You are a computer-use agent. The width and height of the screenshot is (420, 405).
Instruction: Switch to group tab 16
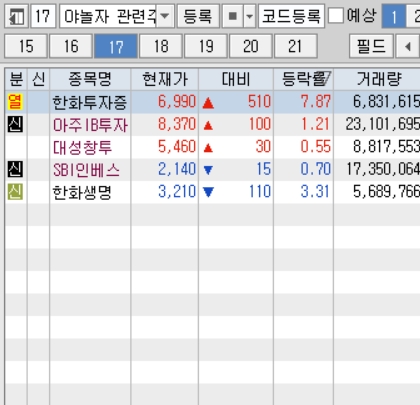point(71,46)
